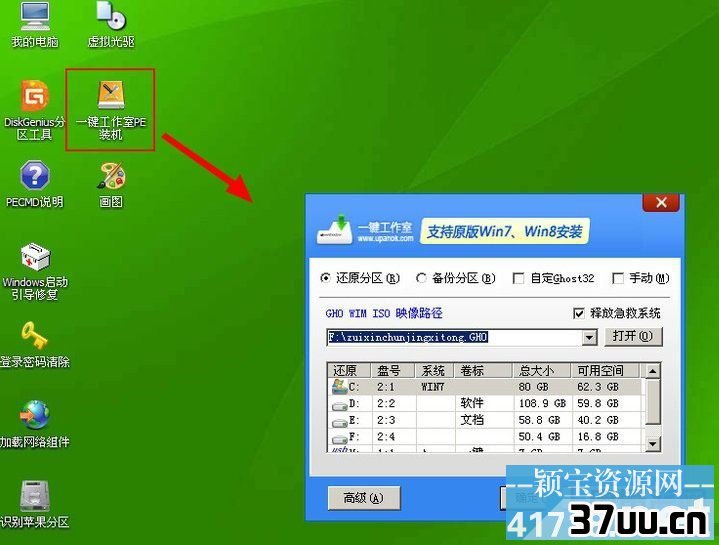Enable the 自定Ghost32 checkbox

(518, 278)
